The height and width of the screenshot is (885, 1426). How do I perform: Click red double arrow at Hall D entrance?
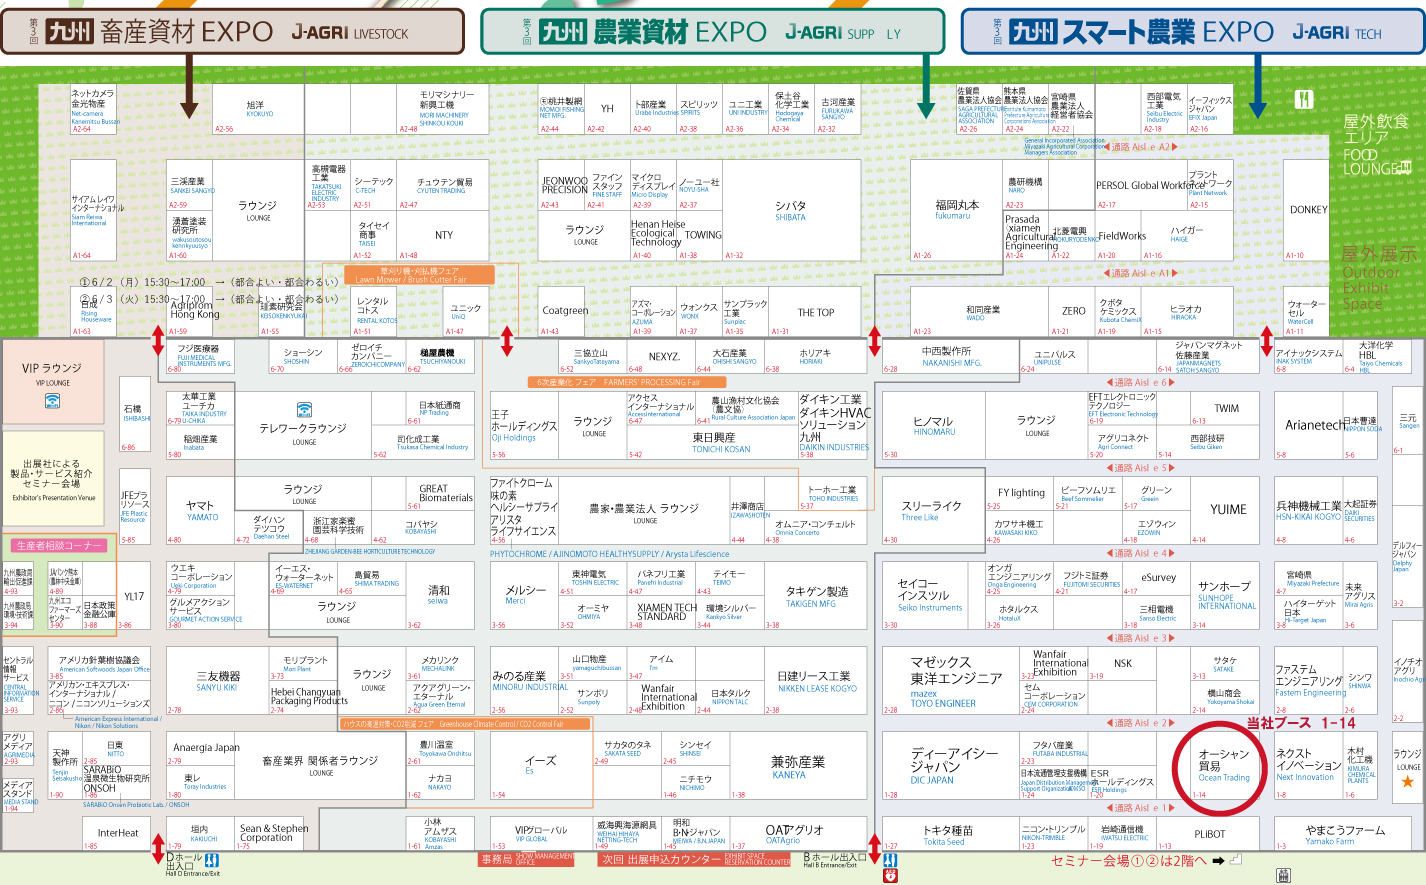coord(157,848)
